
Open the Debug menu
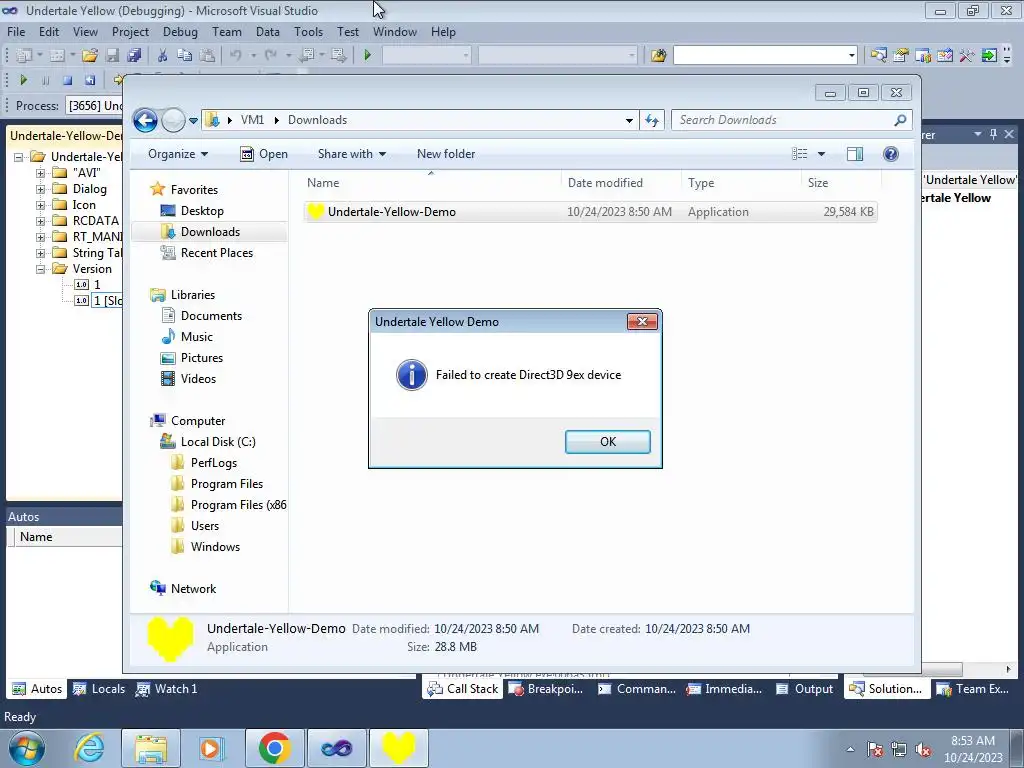click(x=180, y=32)
